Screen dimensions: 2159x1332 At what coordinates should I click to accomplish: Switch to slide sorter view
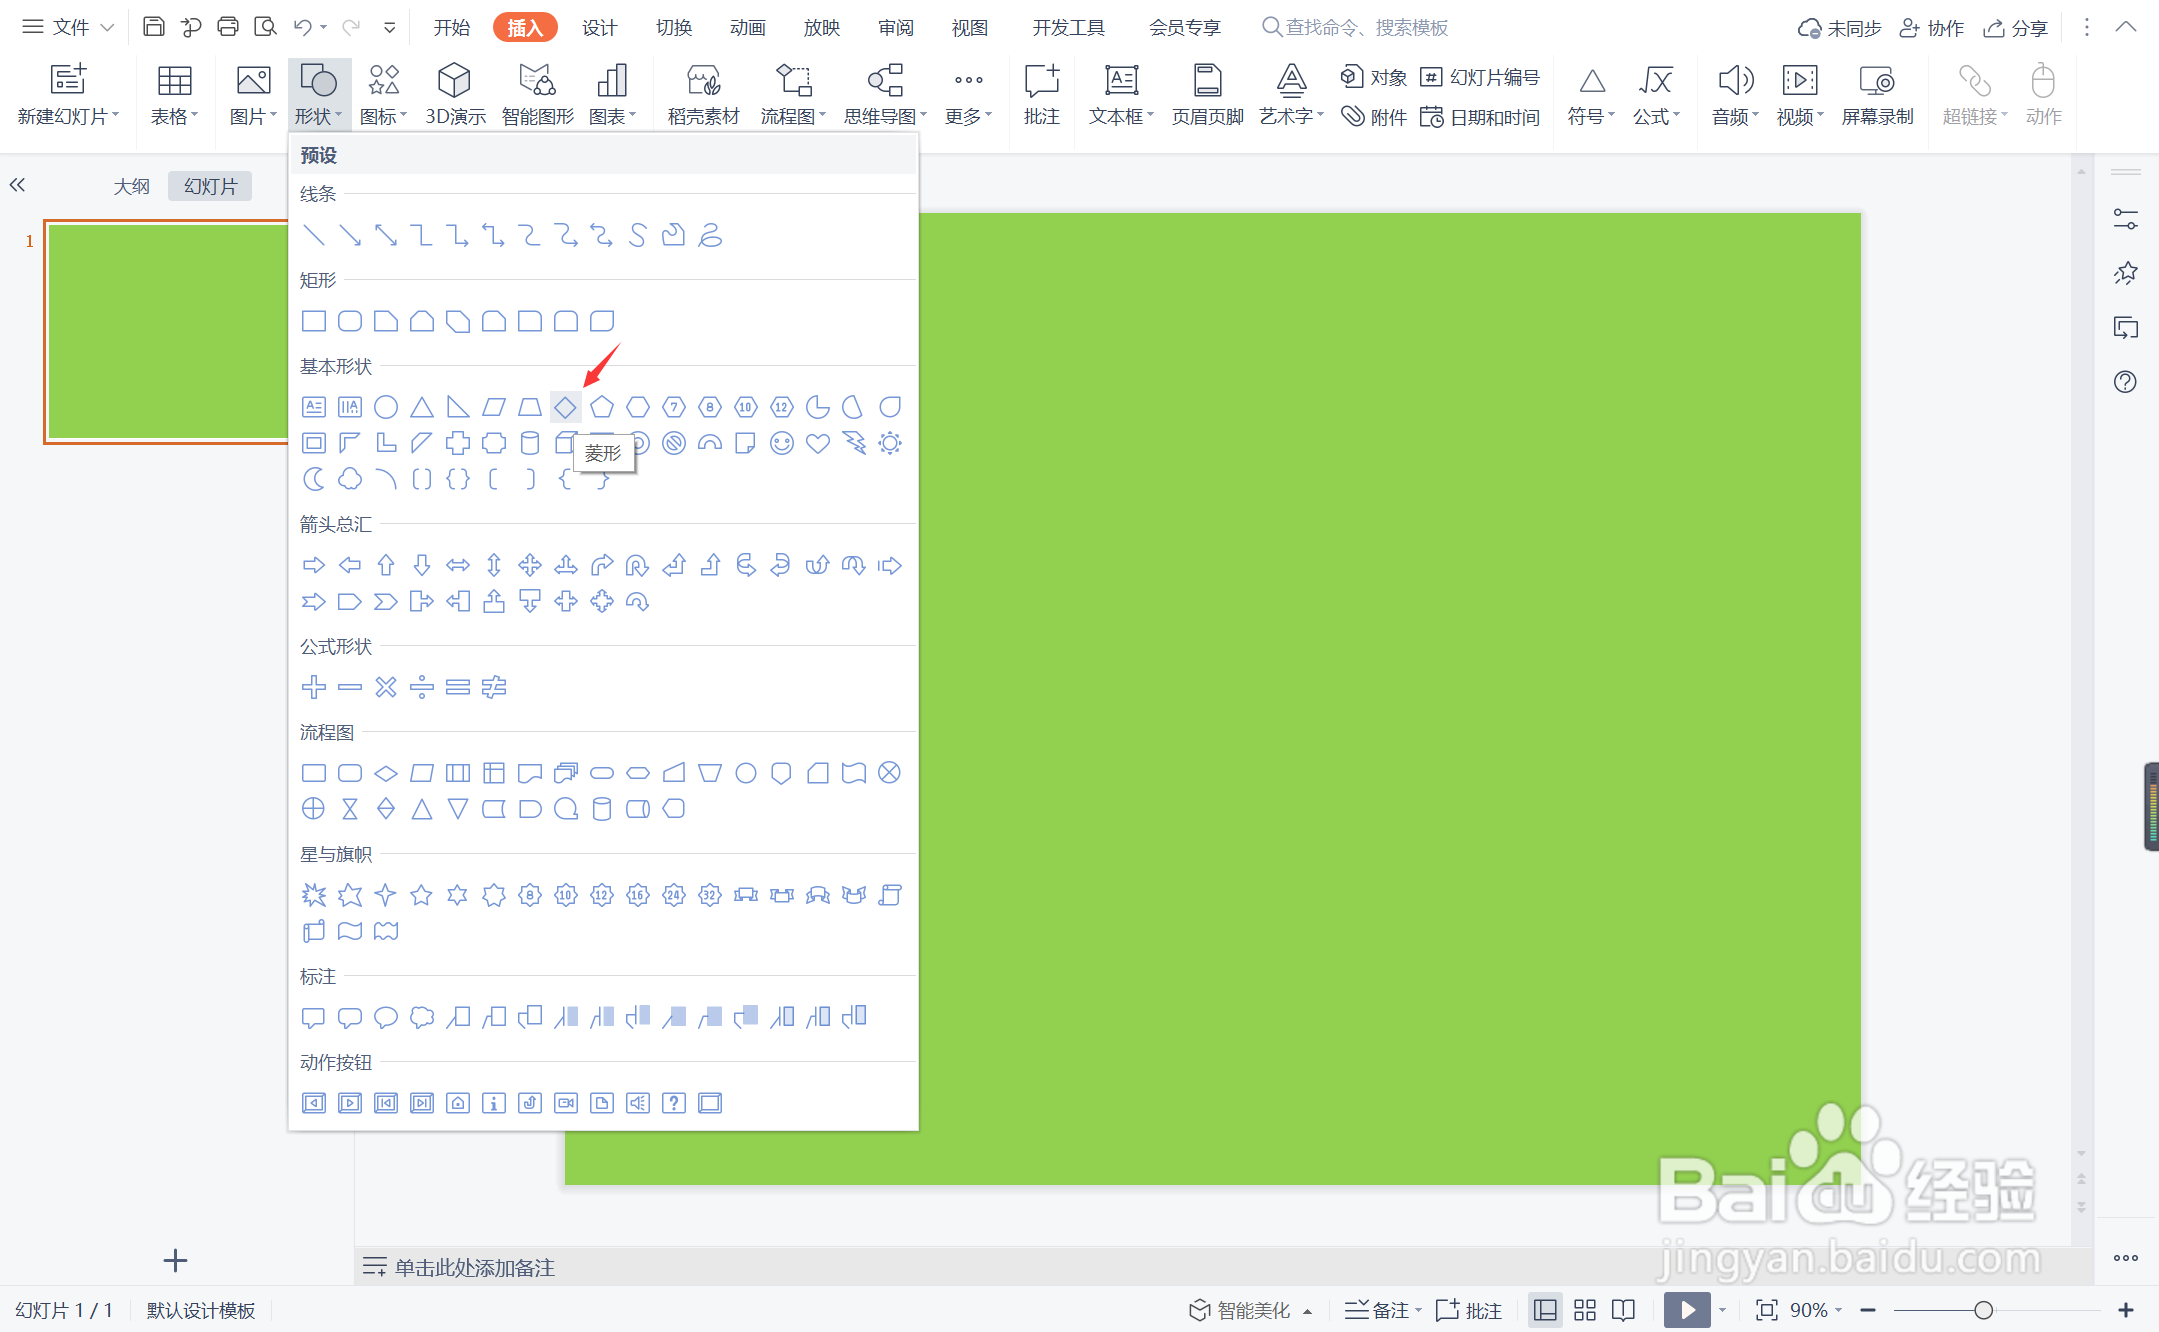click(1585, 1310)
